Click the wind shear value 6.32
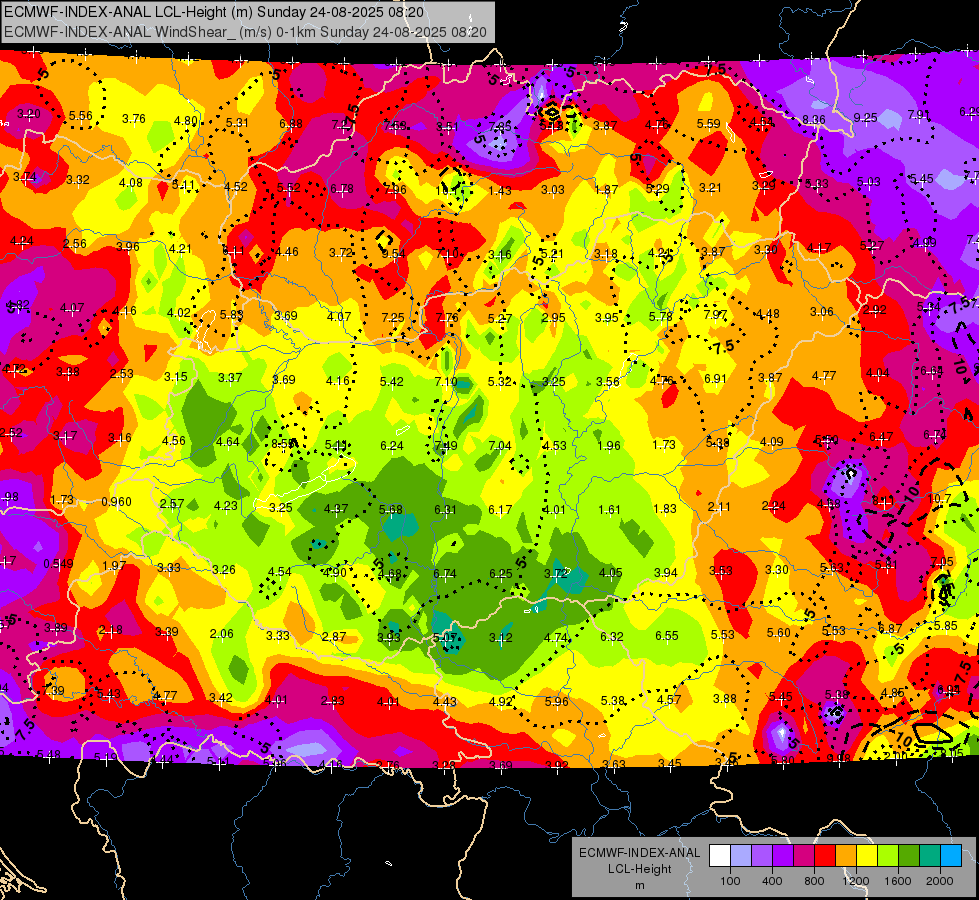 pyautogui.click(x=611, y=636)
